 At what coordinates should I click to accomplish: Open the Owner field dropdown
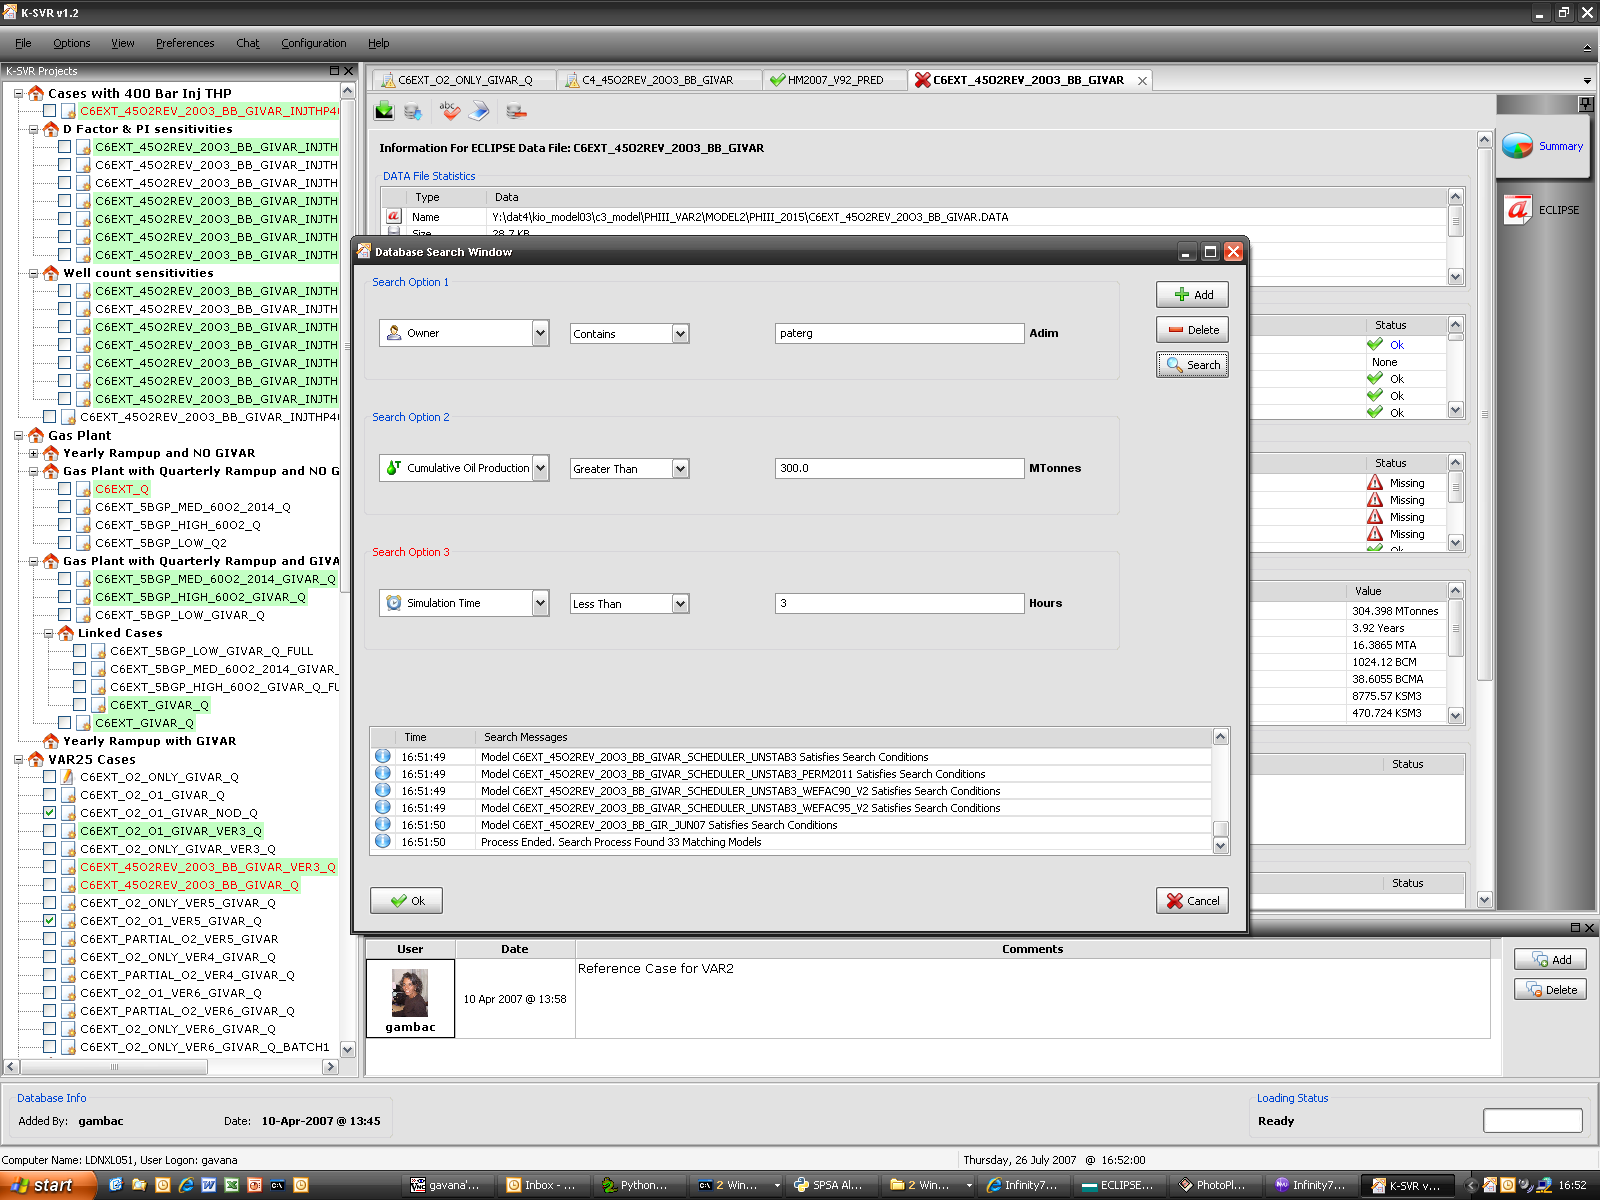point(540,333)
